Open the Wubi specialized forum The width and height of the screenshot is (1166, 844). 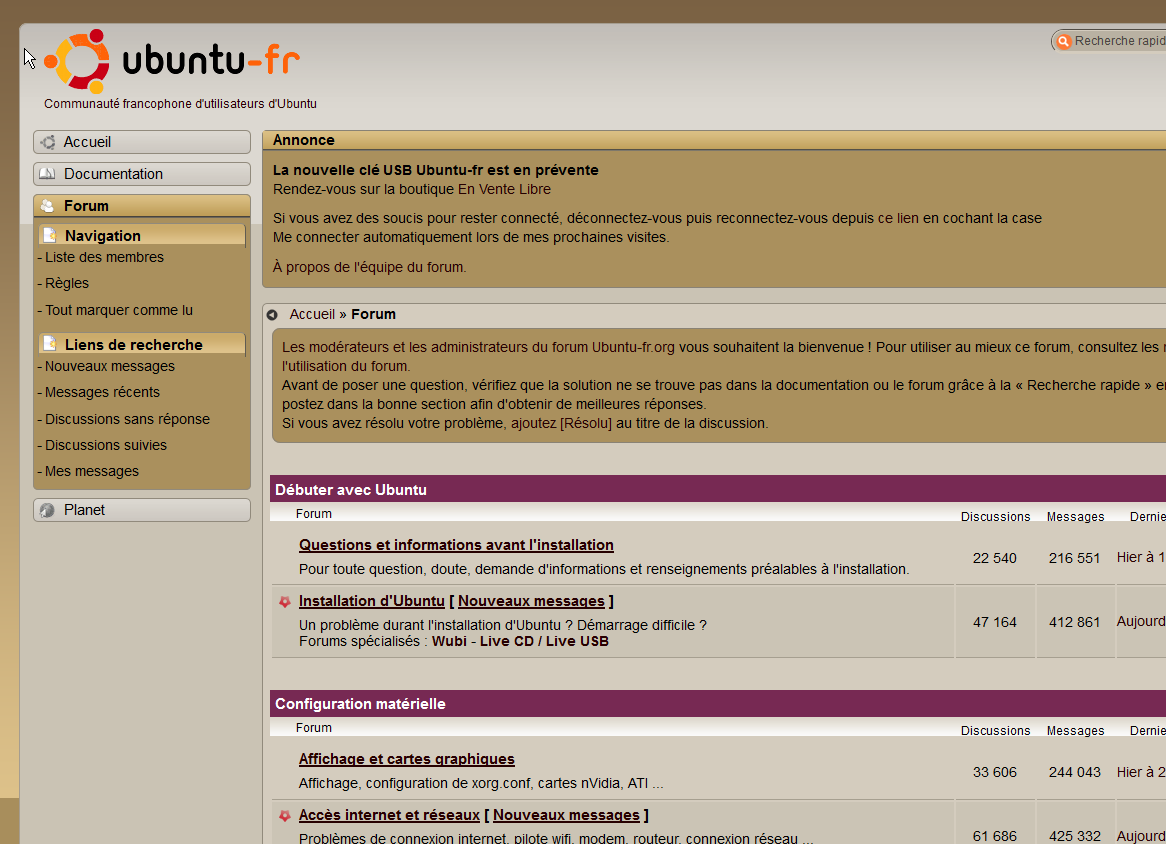(449, 641)
